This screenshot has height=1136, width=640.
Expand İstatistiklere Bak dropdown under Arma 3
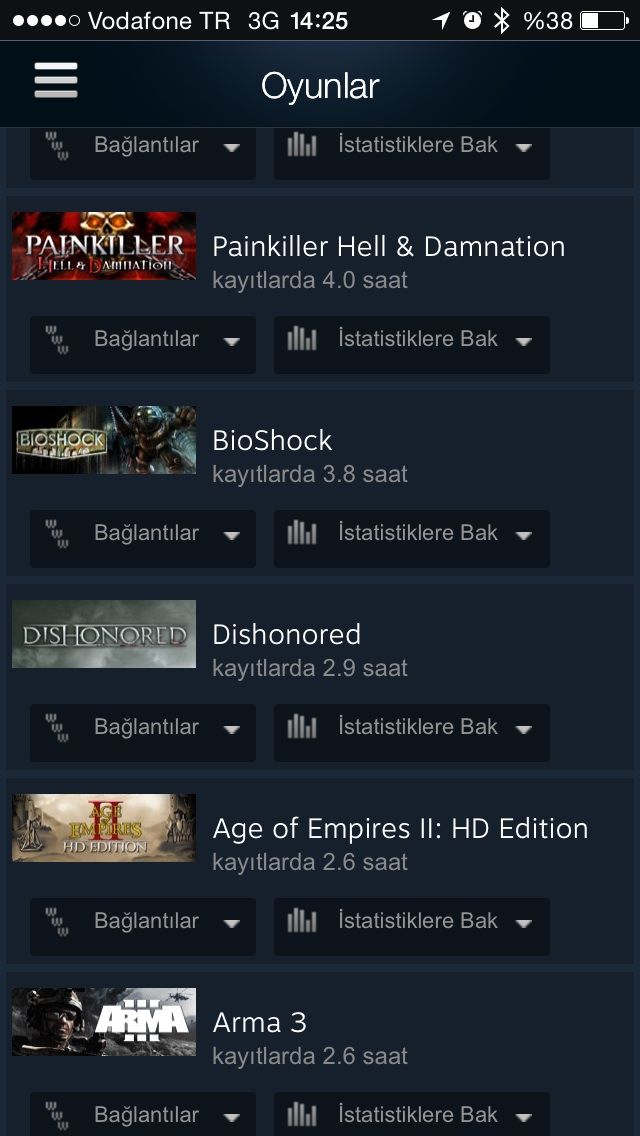coord(412,1114)
